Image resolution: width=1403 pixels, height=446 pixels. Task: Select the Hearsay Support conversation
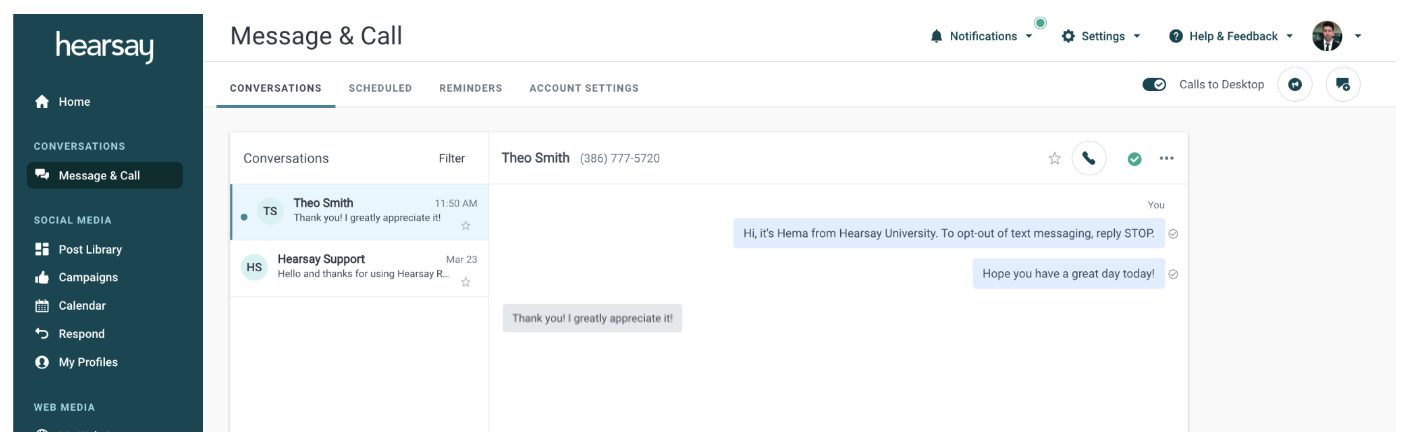point(359,268)
